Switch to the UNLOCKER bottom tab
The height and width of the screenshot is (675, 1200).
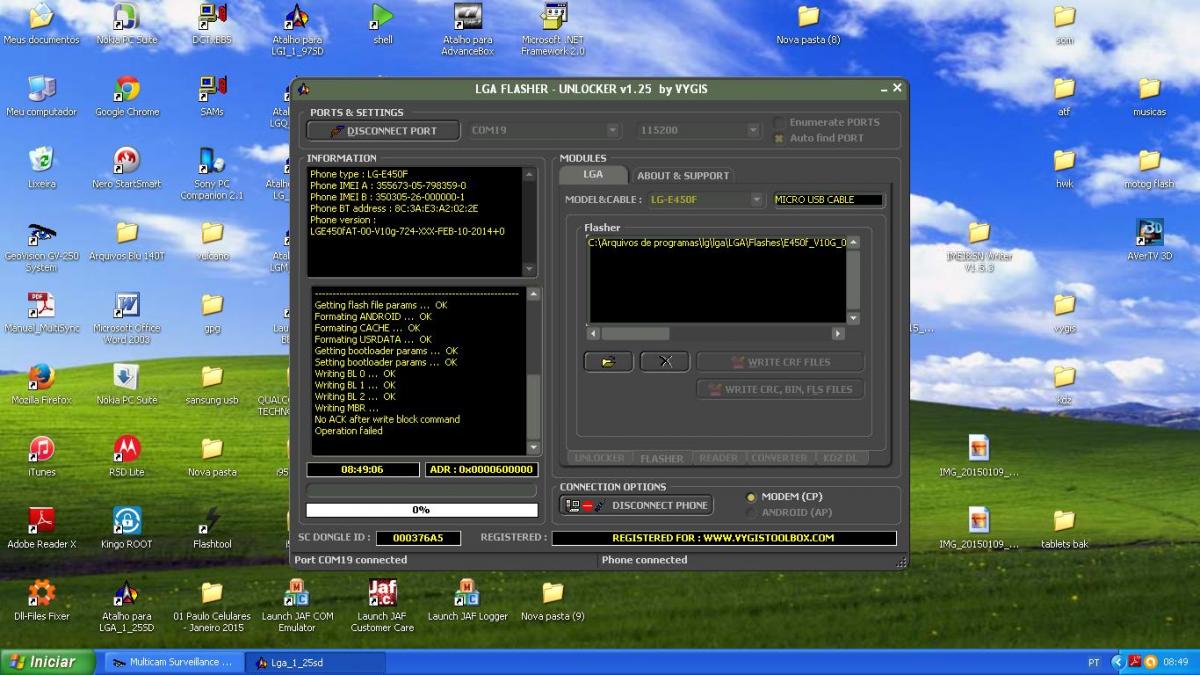tap(600, 458)
